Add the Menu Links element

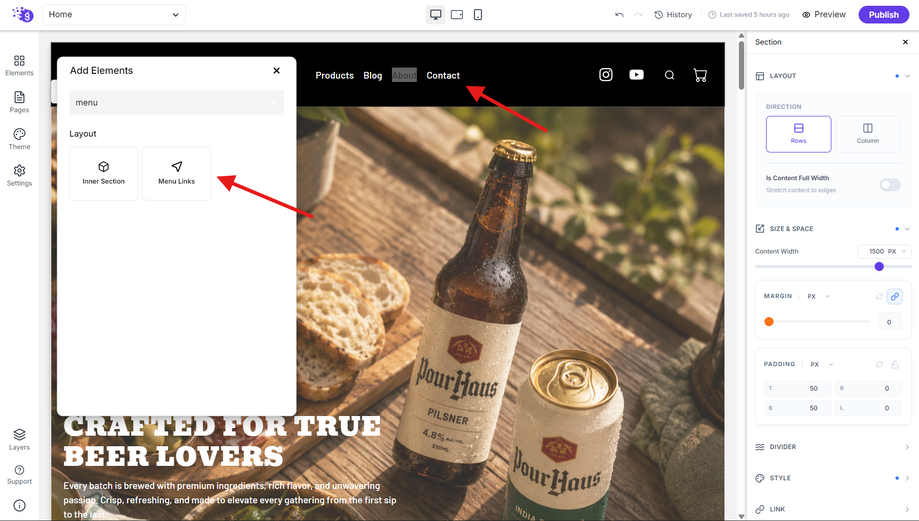pyautogui.click(x=176, y=173)
